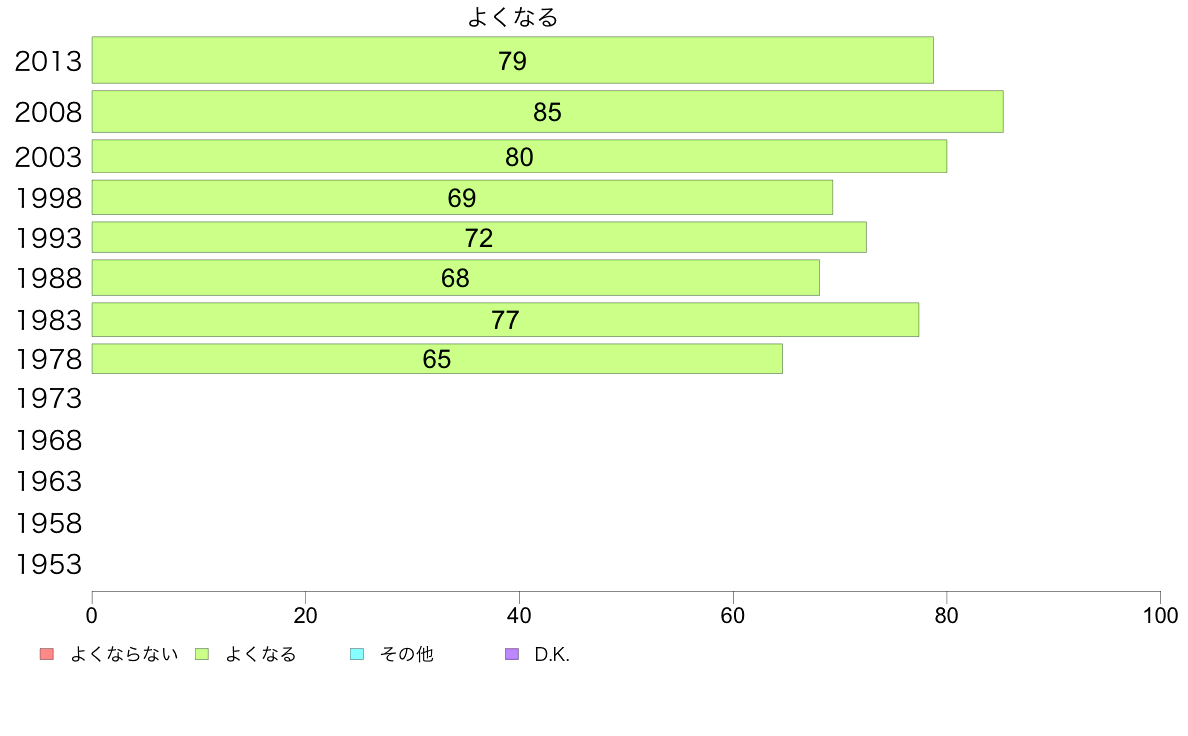
Task: Click the 1953 year axis label
Action: [x=48, y=564]
